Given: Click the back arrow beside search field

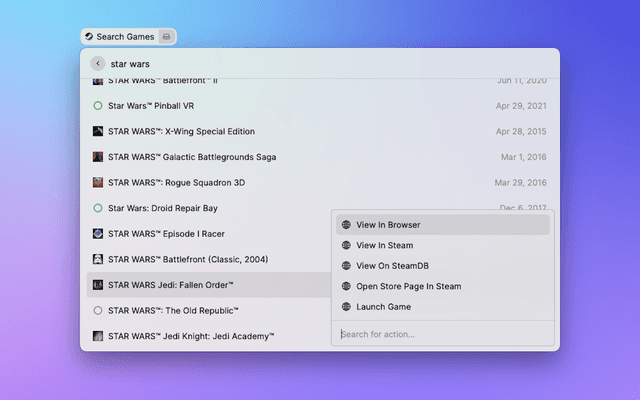Looking at the screenshot, I should [97, 63].
